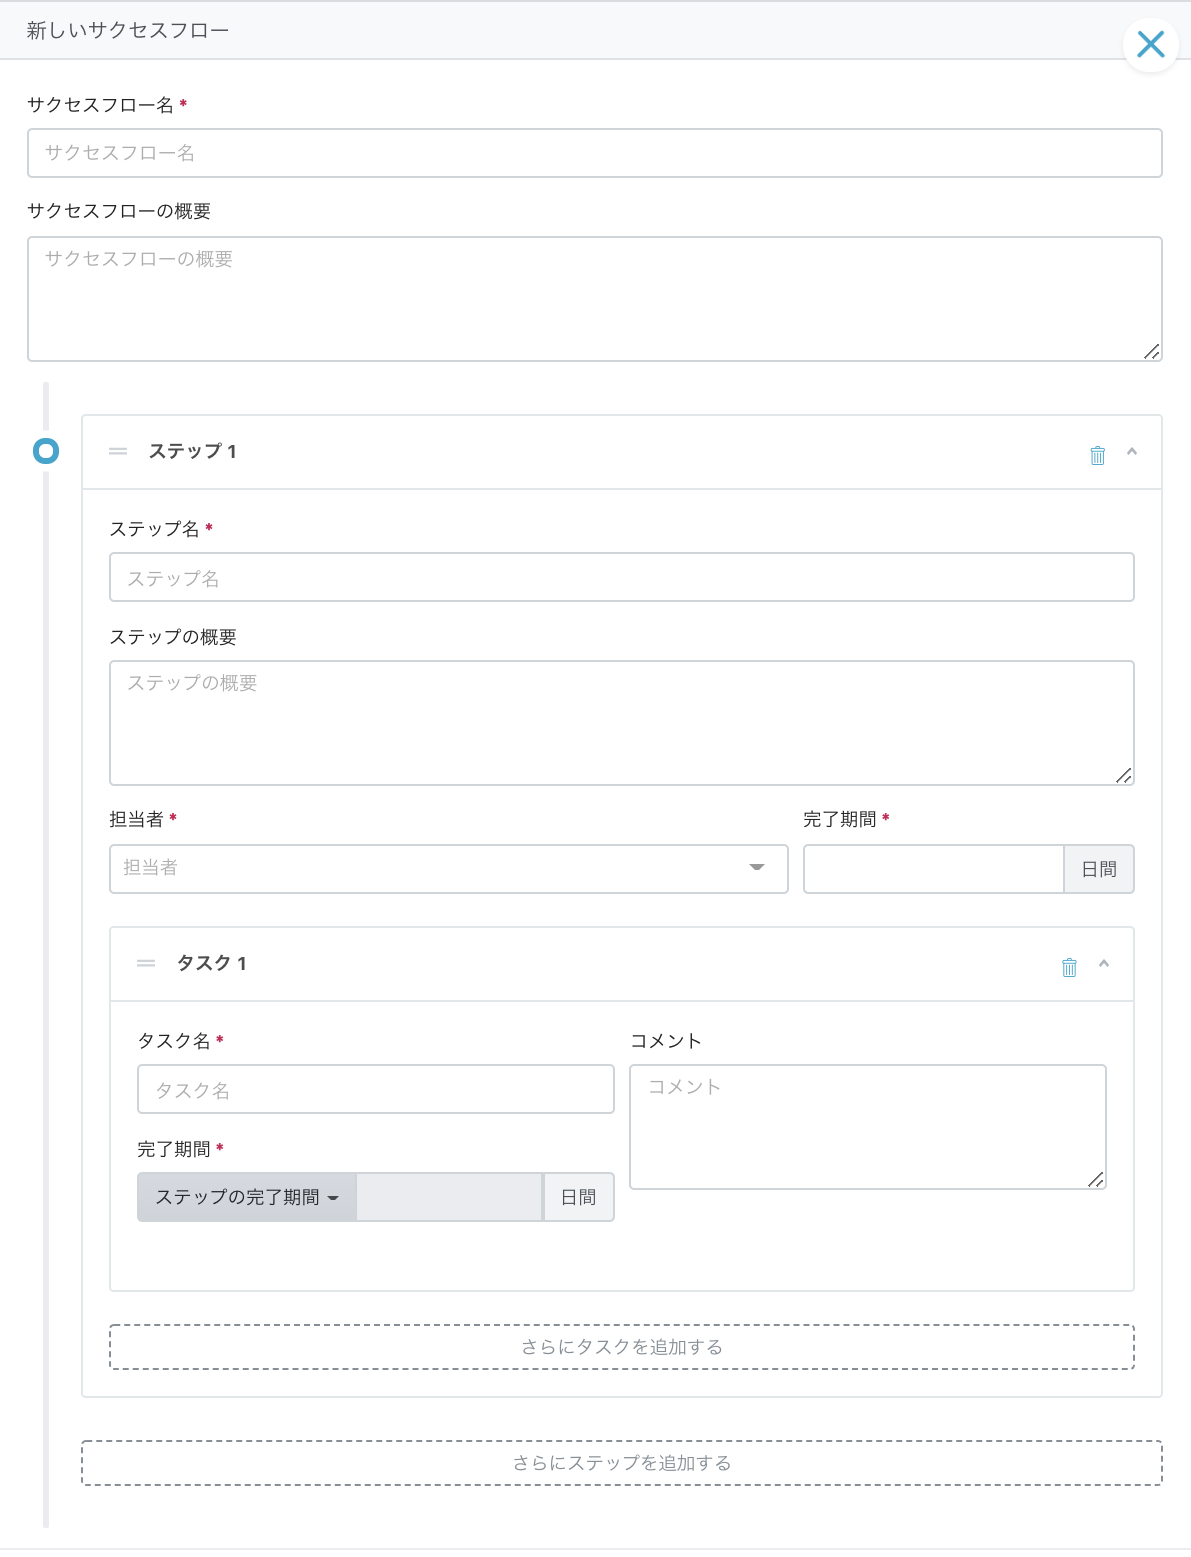This screenshot has width=1191, height=1557.
Task: Click the タスク名 input field
Action: pos(376,1089)
